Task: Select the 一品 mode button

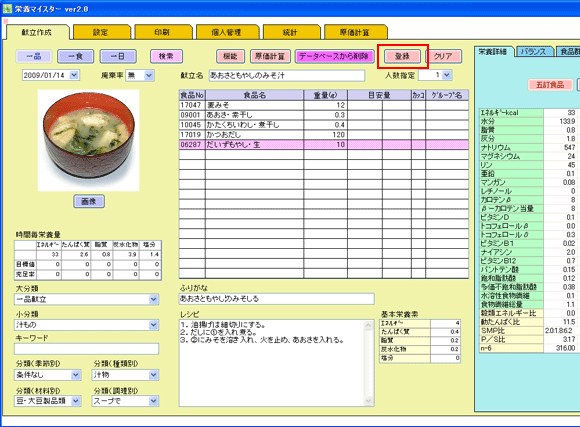Action: coord(34,56)
